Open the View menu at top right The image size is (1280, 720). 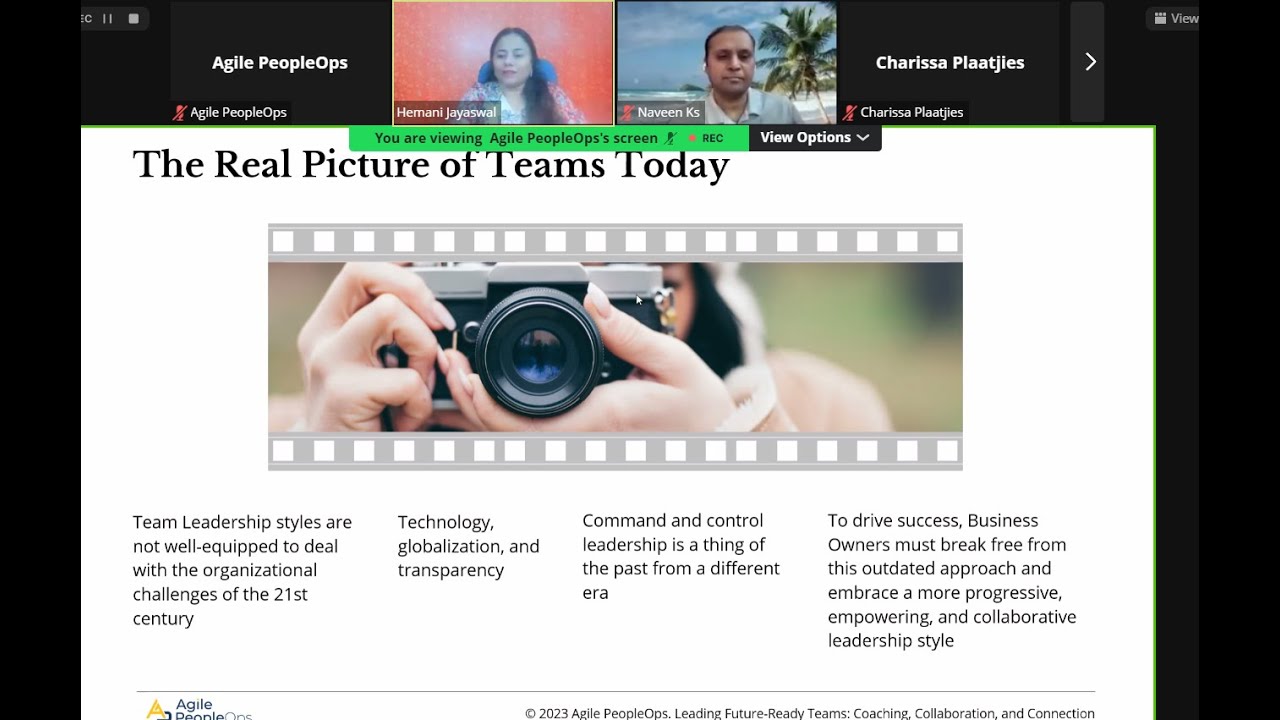1175,18
